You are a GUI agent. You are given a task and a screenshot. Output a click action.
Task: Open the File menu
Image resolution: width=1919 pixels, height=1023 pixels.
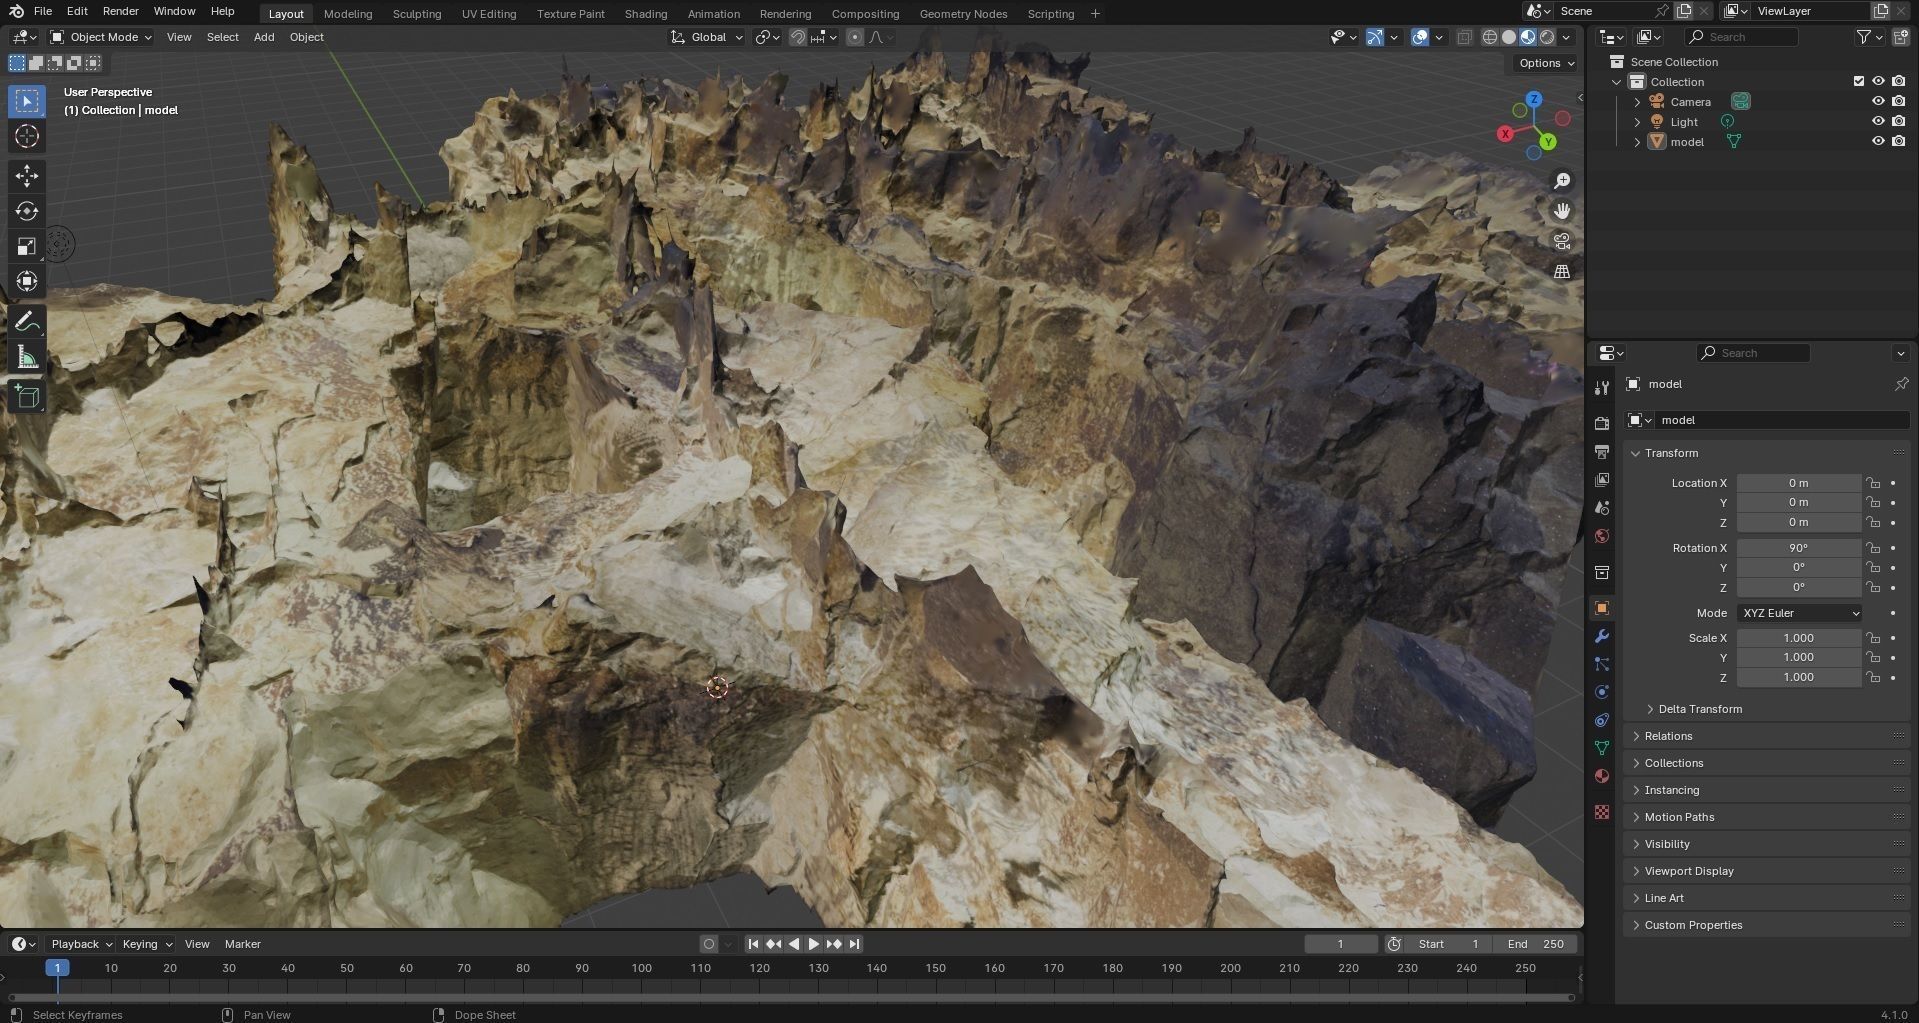pyautogui.click(x=42, y=11)
